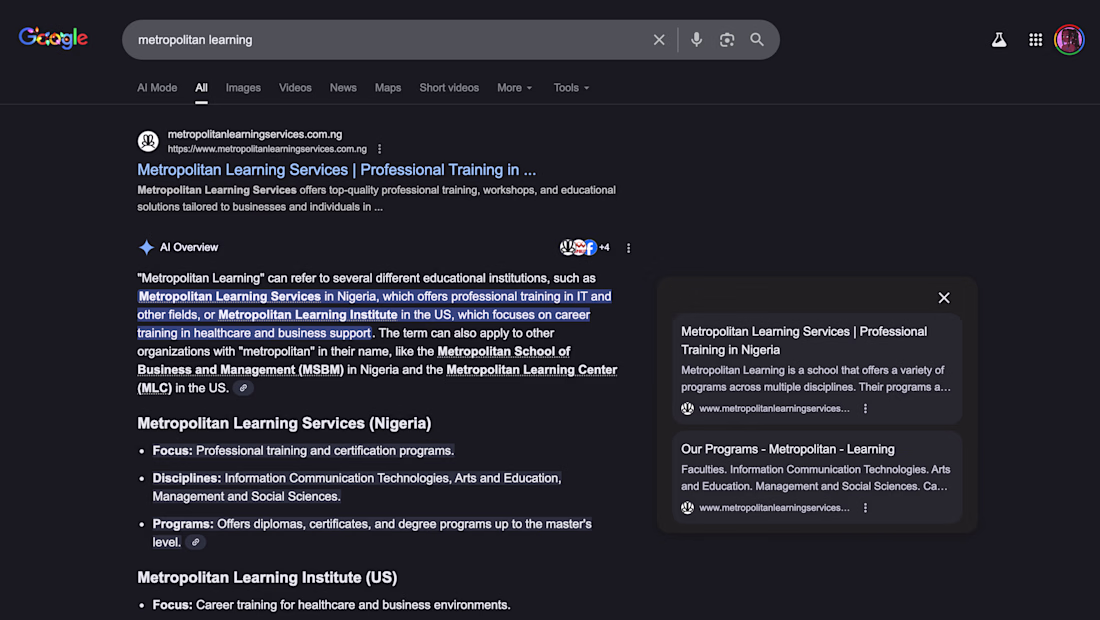Click 'Metropolitan Learning Services (Nigeria)' heading

click(x=284, y=424)
